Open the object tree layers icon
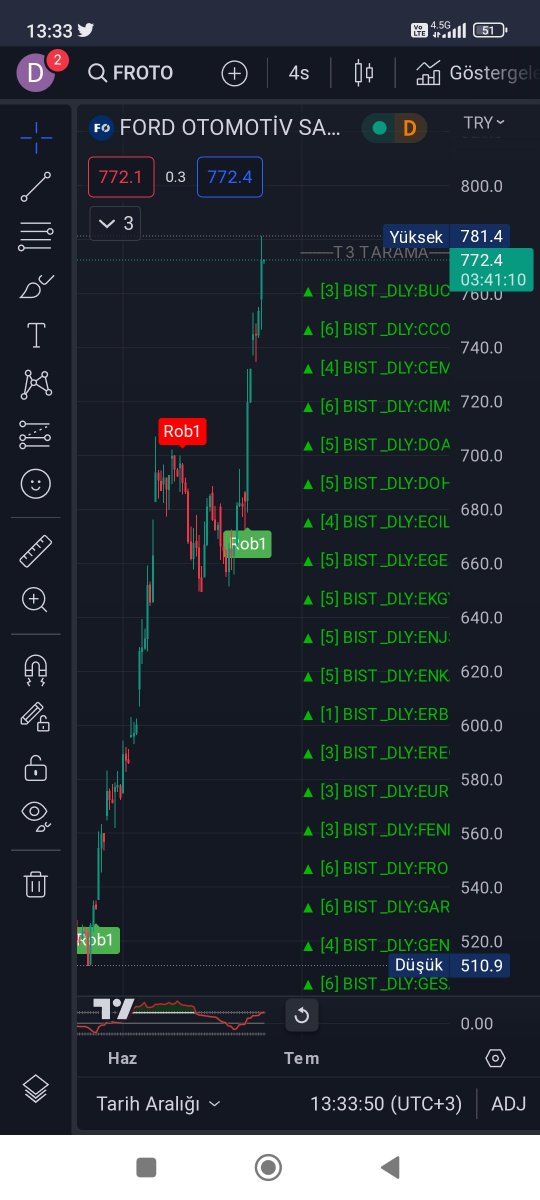 click(x=36, y=1088)
